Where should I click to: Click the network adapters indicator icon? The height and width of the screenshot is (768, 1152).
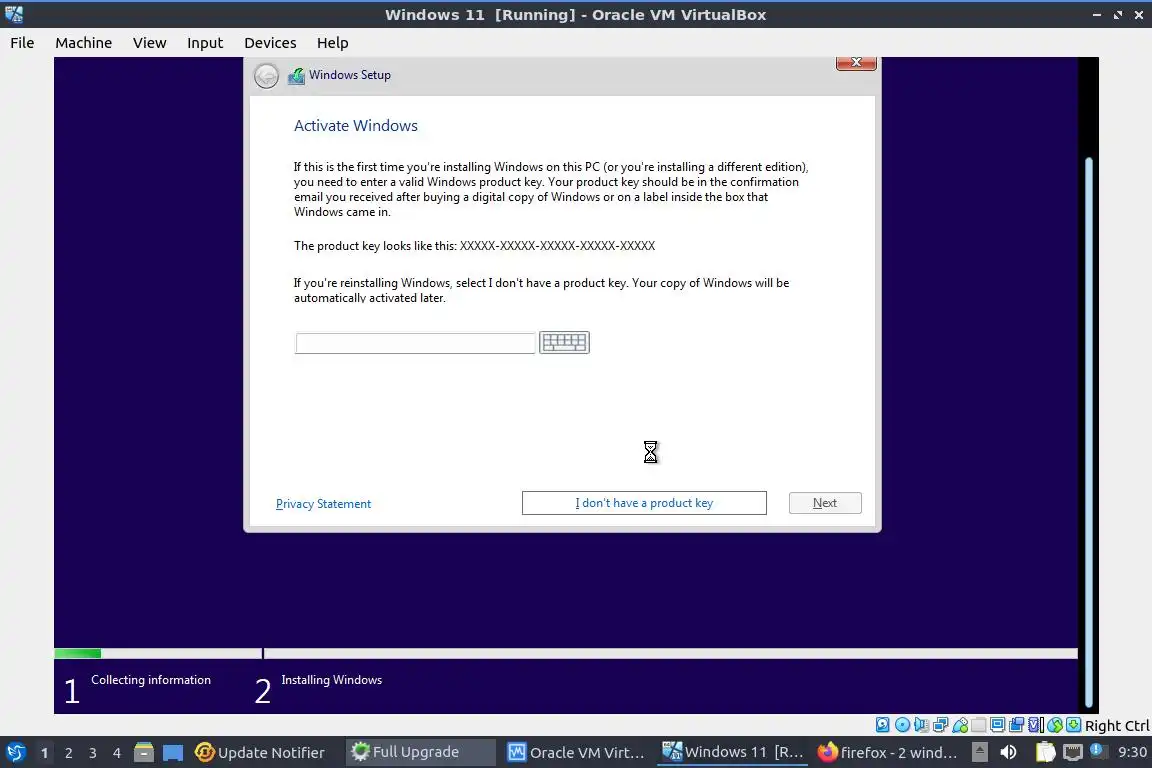click(x=940, y=725)
